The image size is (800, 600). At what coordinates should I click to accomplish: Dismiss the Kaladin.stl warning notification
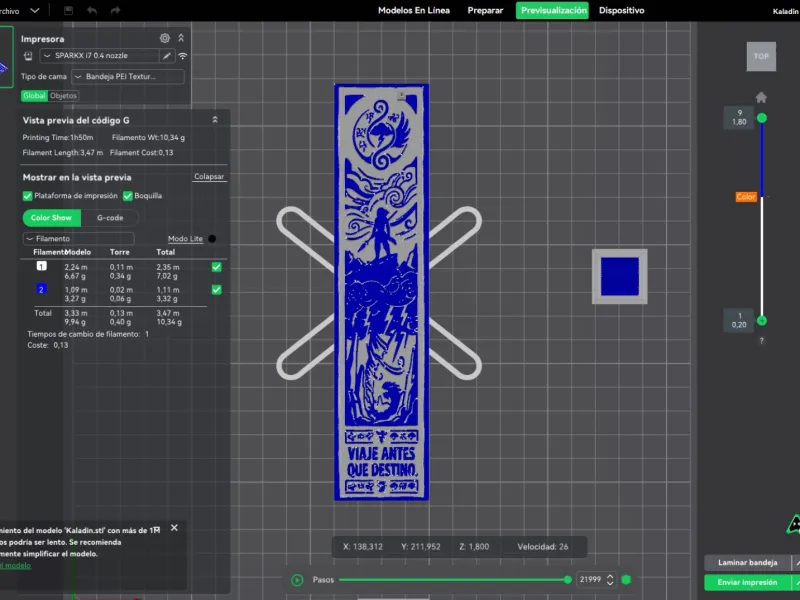click(174, 528)
